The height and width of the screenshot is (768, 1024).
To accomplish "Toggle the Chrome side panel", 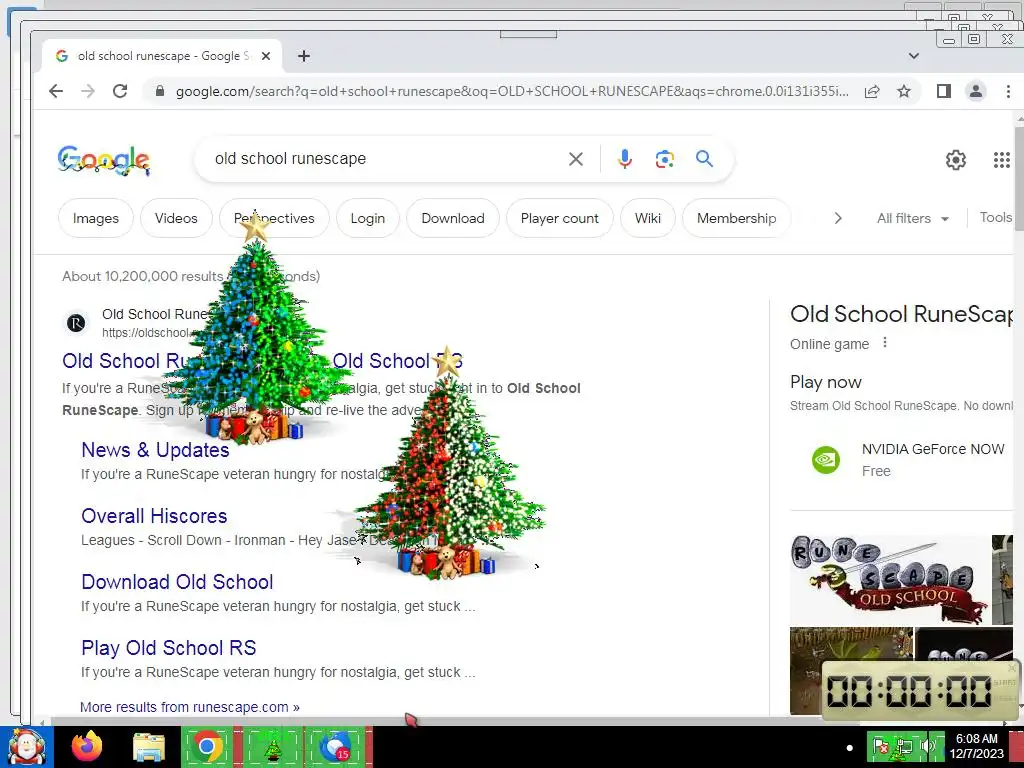I will point(944,91).
